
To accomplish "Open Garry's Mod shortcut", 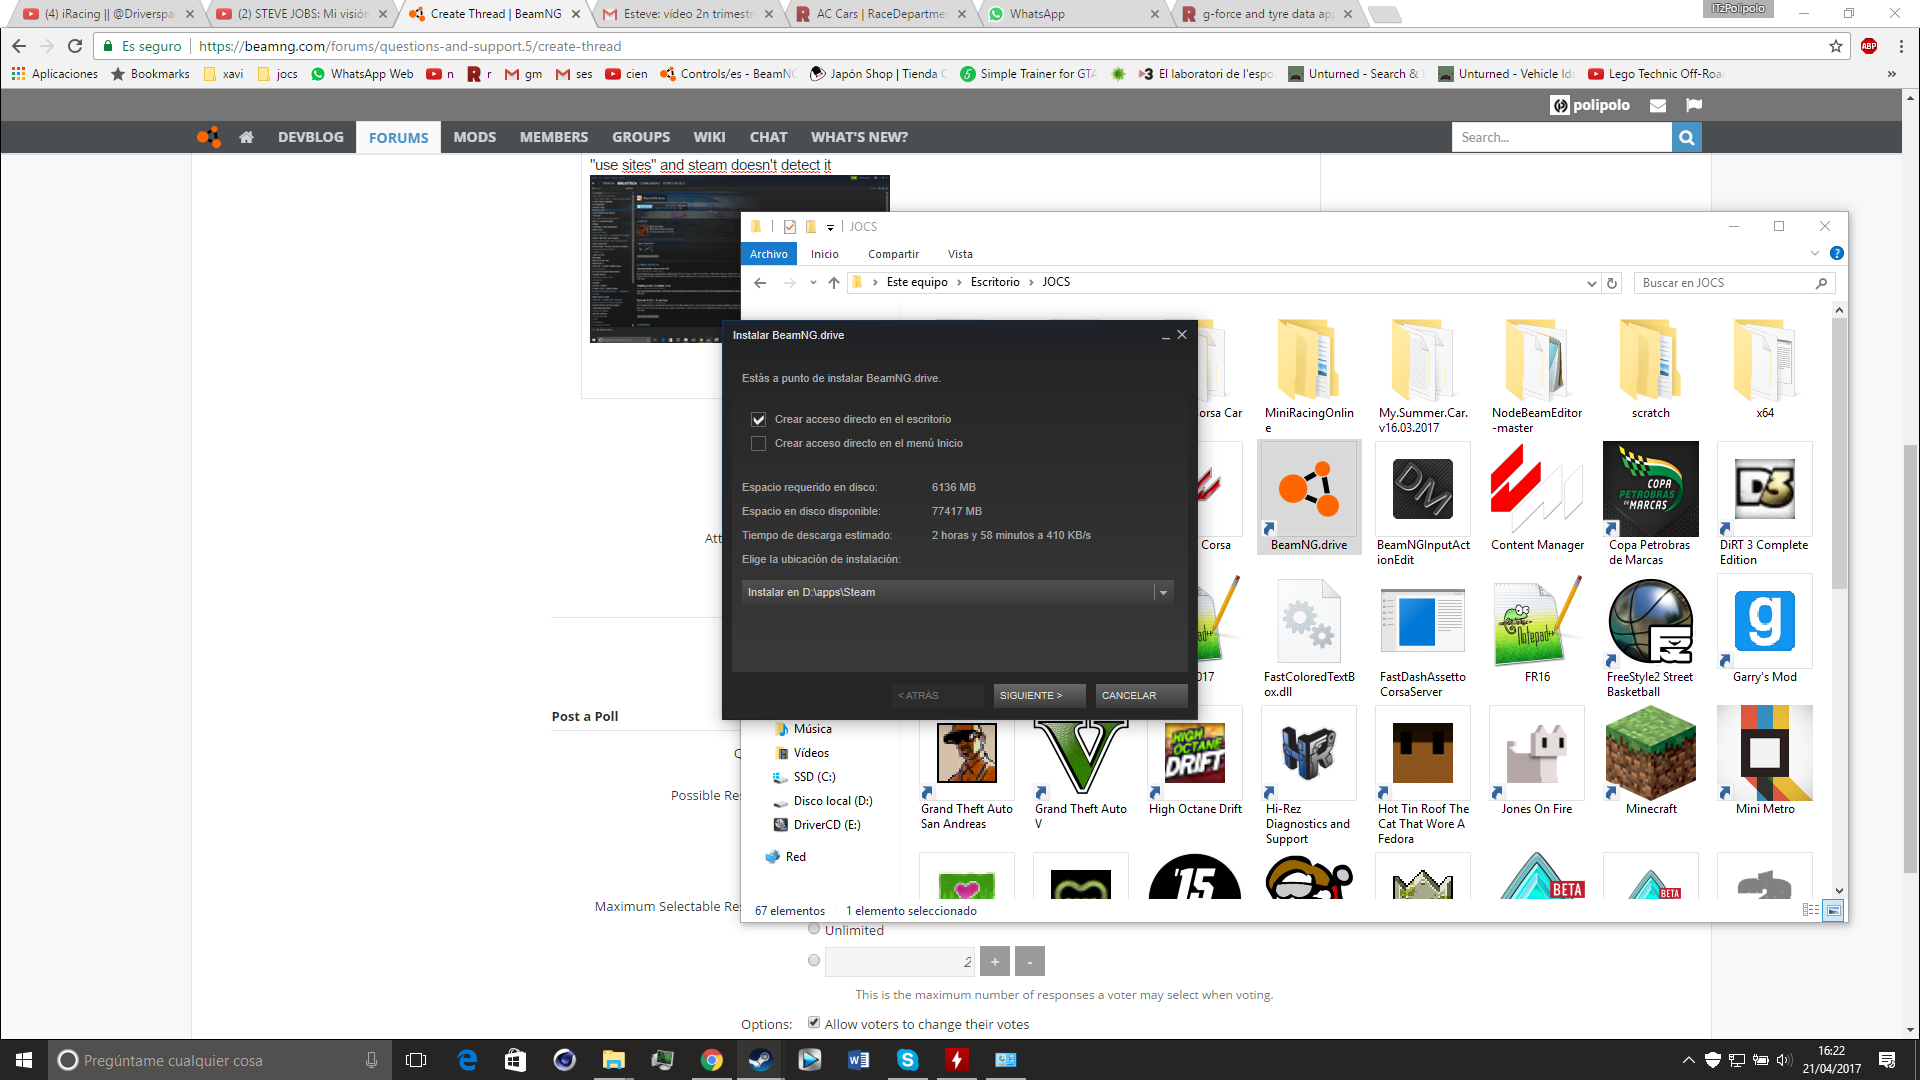I will (x=1764, y=630).
